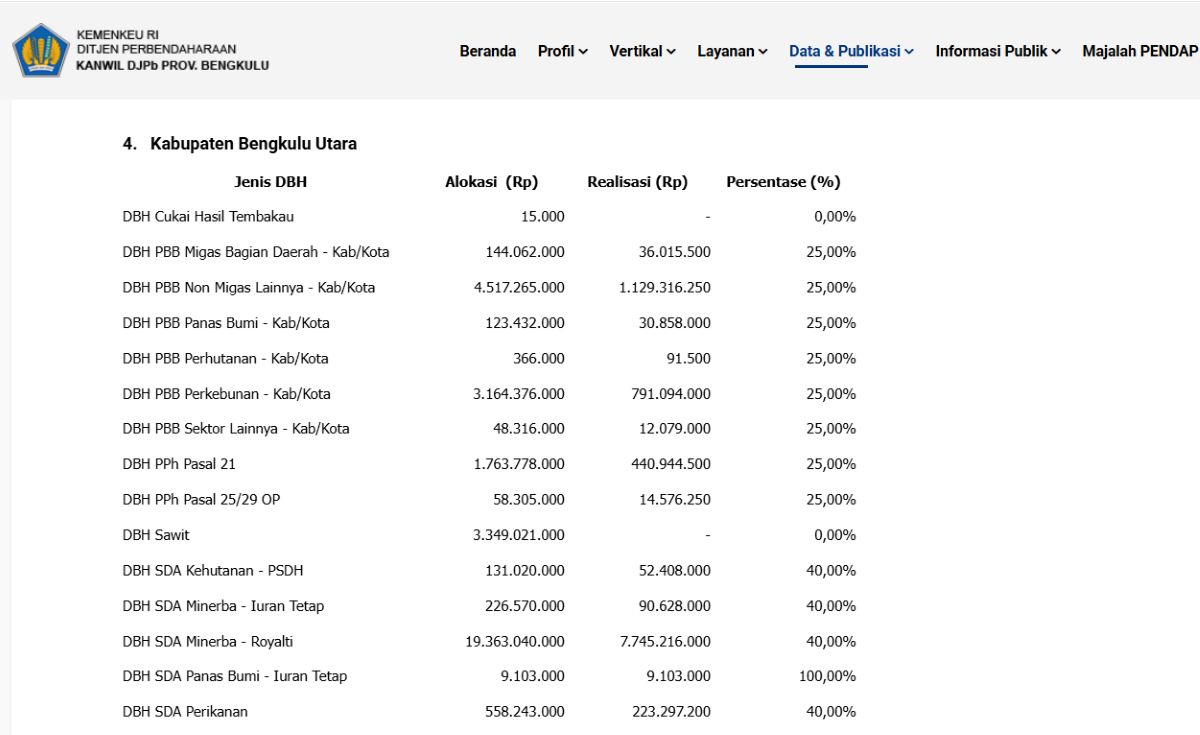The height and width of the screenshot is (735, 1200).
Task: Open Data & Publikasi menu
Action: click(x=852, y=51)
